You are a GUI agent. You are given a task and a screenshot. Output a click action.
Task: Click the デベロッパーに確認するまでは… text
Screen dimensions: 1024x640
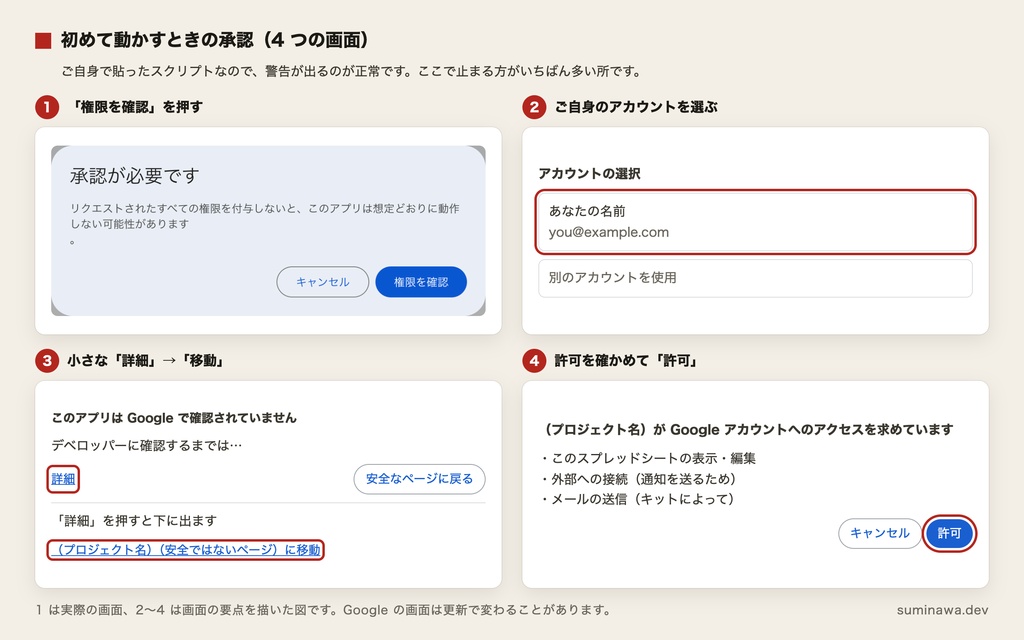(x=146, y=445)
